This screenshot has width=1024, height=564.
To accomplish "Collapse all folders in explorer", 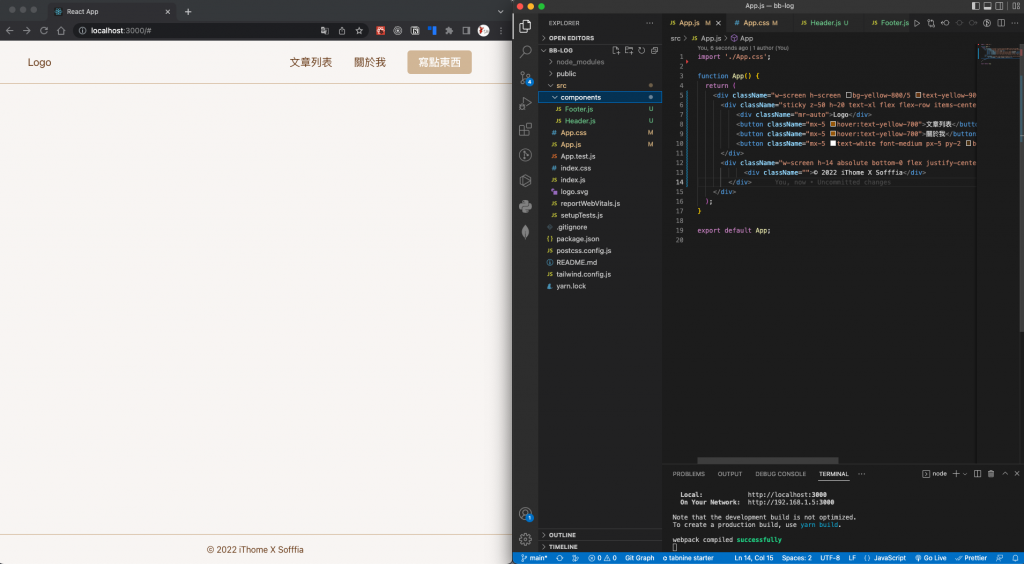I will (x=654, y=50).
